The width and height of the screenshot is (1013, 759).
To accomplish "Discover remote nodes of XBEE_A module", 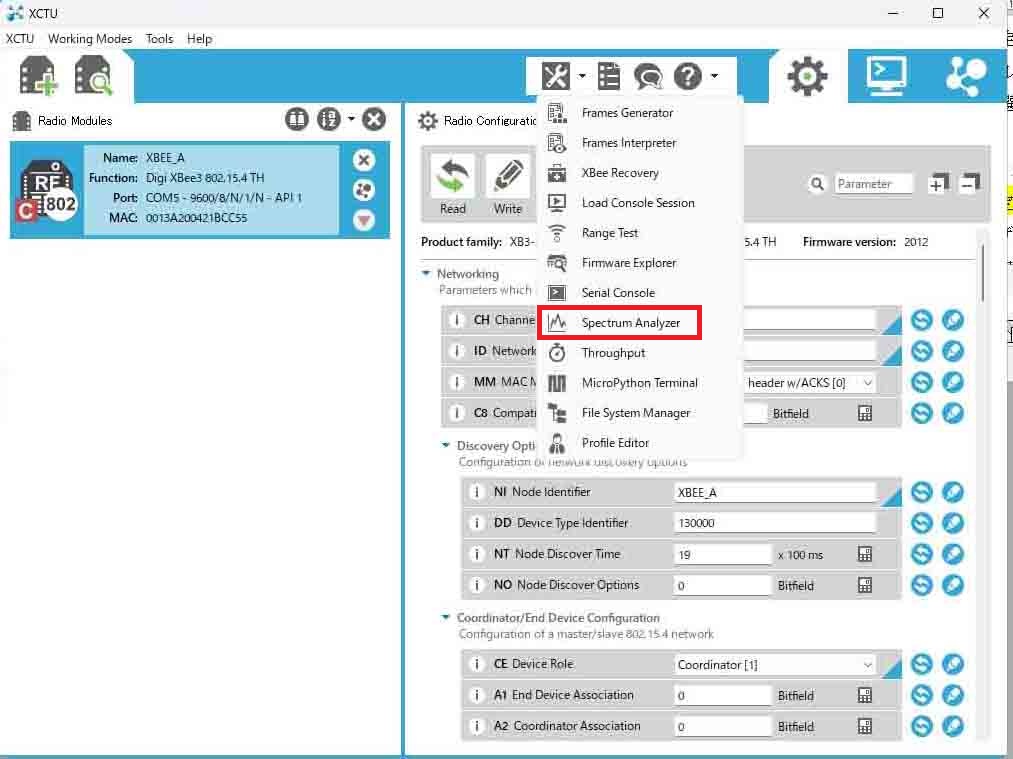I will (364, 191).
